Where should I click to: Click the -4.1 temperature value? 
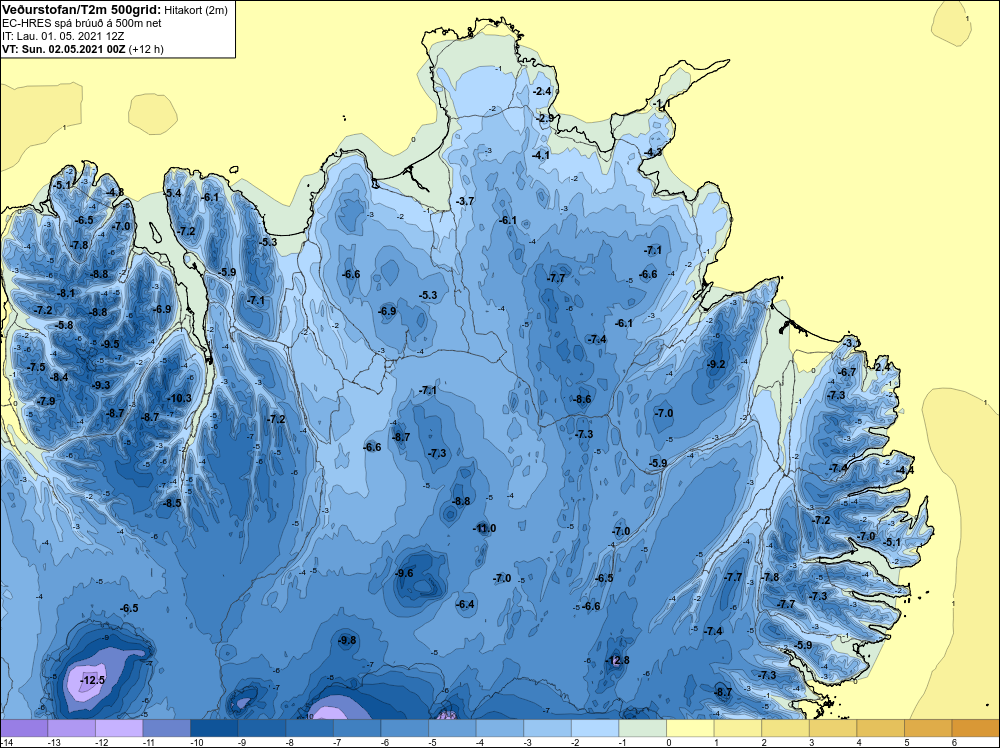point(541,155)
